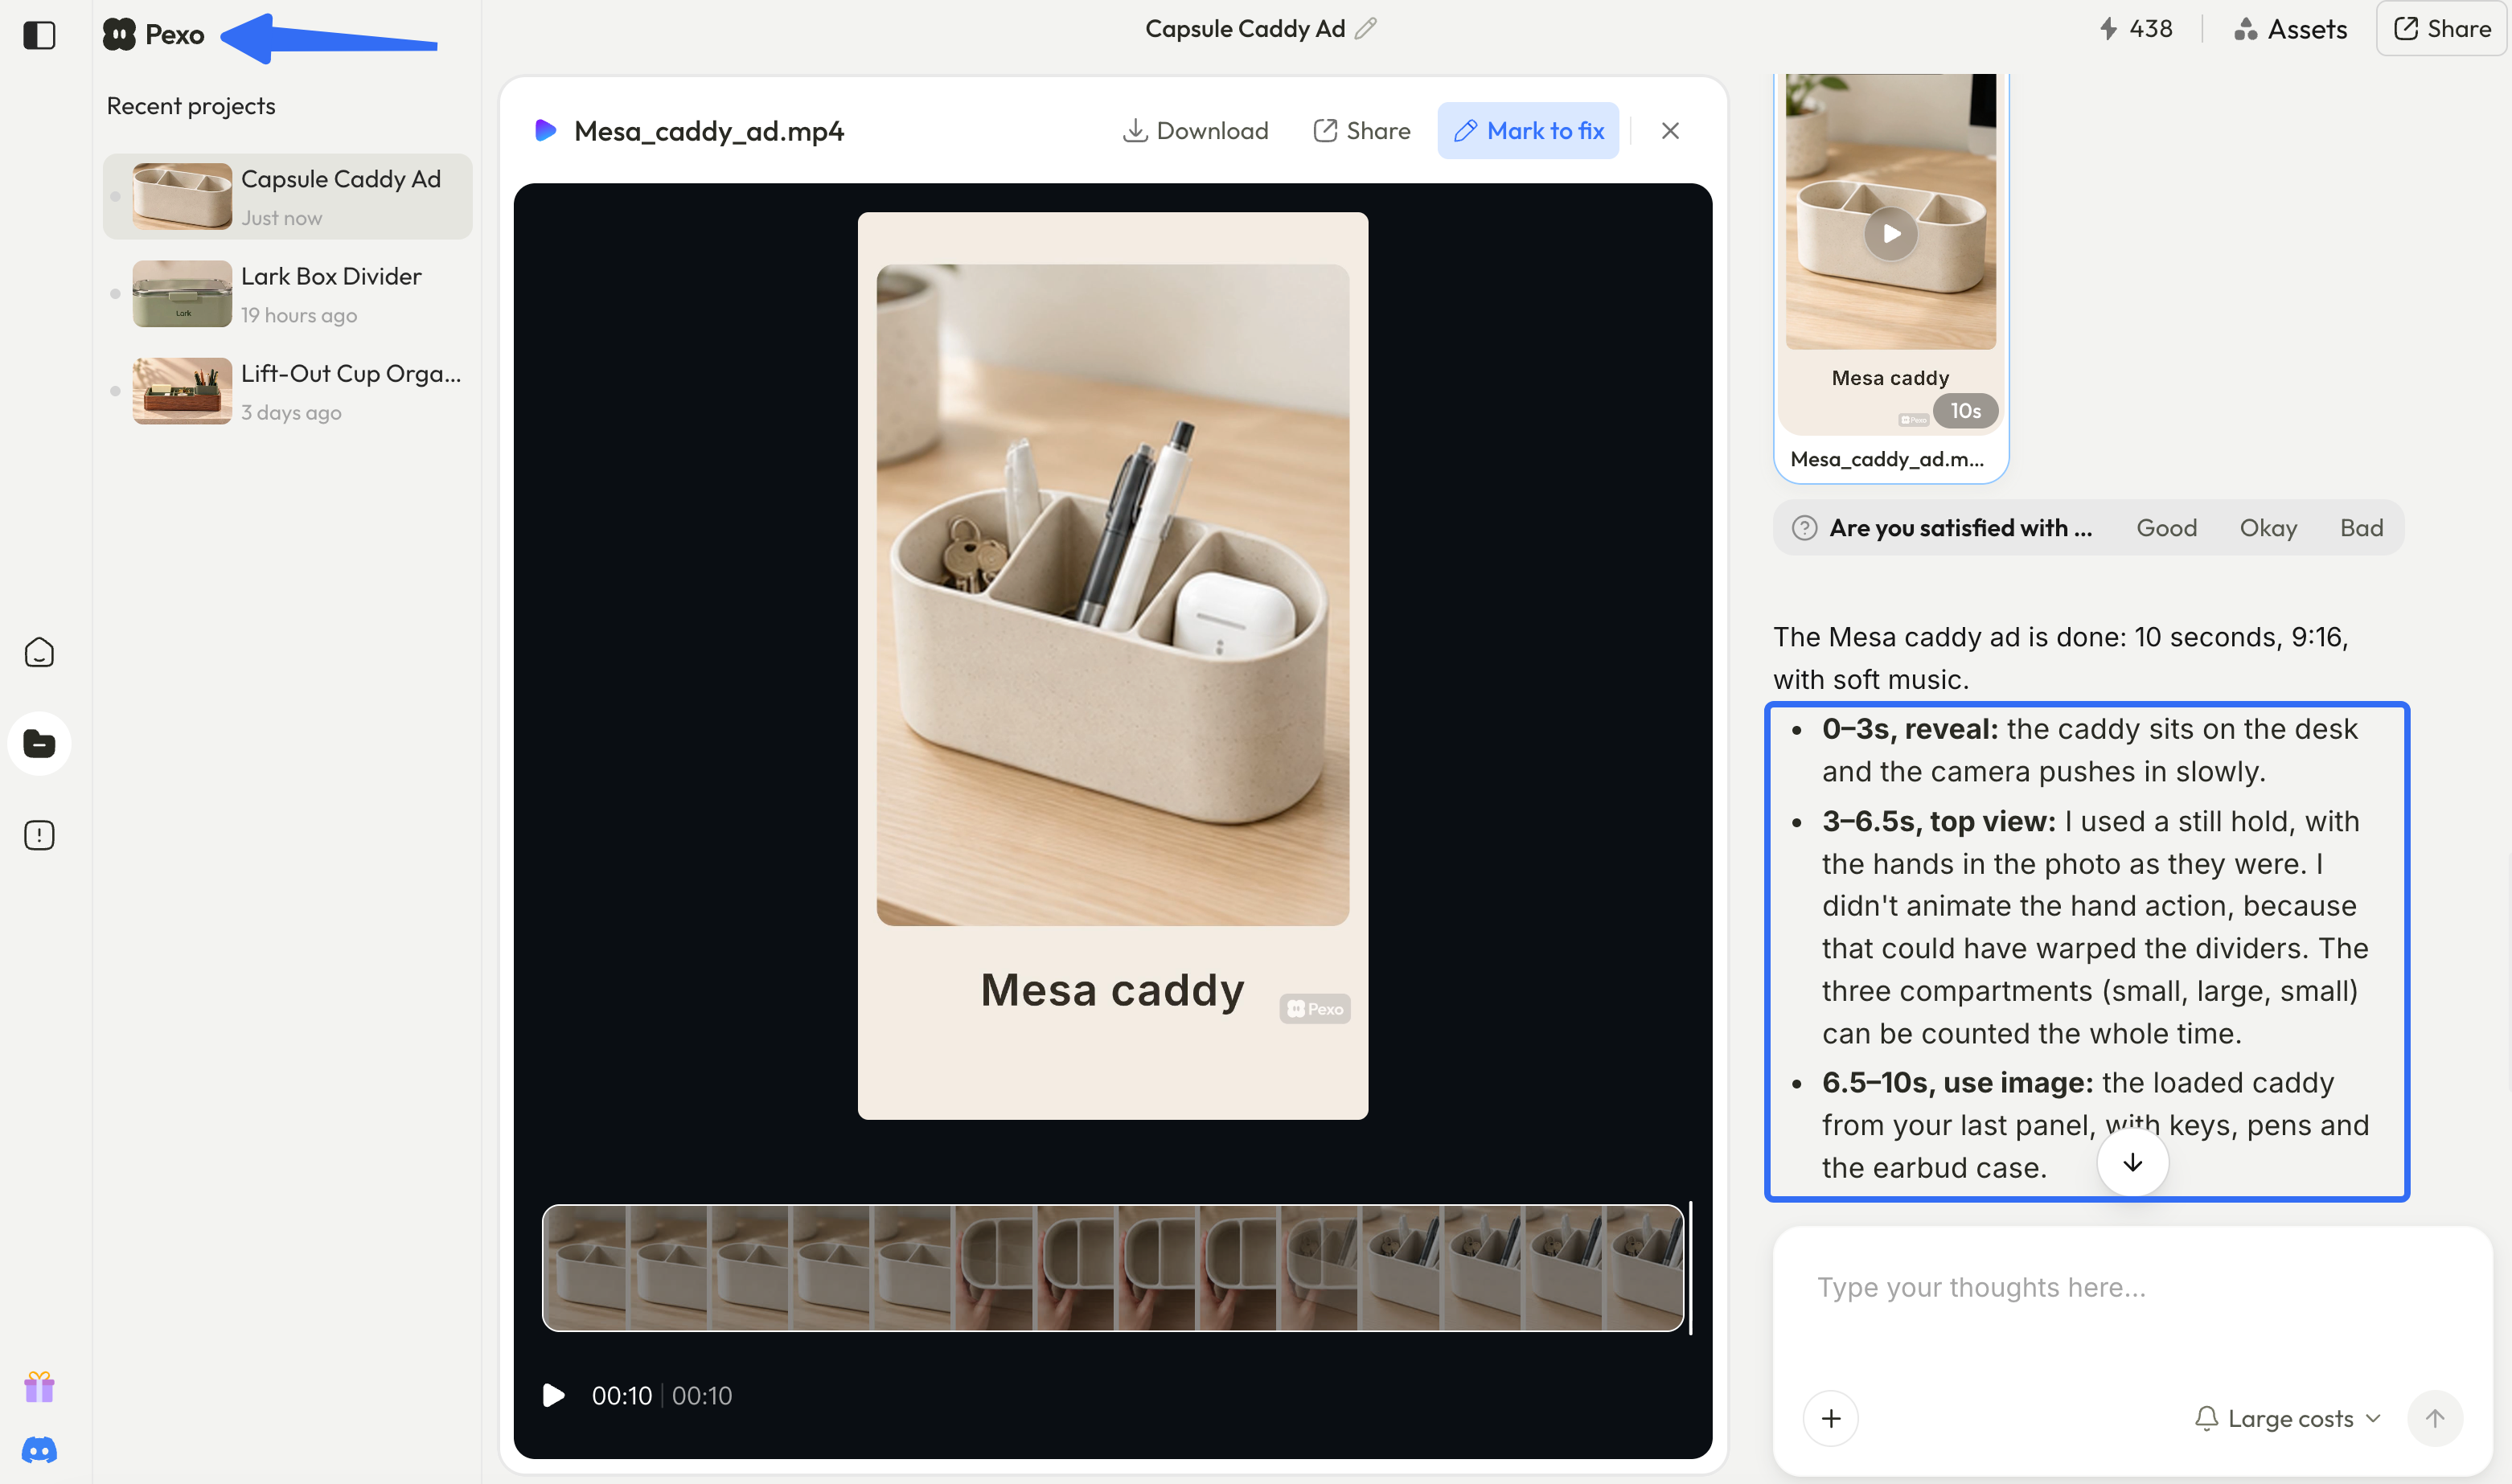Screen dimensions: 2512x1484
Task: Rate the result as Bad
Action: (x=2361, y=527)
